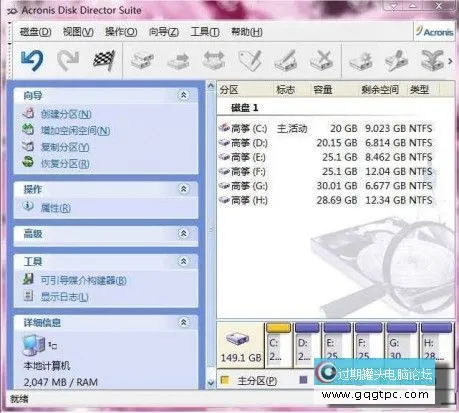Click the 显示日志 log icon

[28, 296]
